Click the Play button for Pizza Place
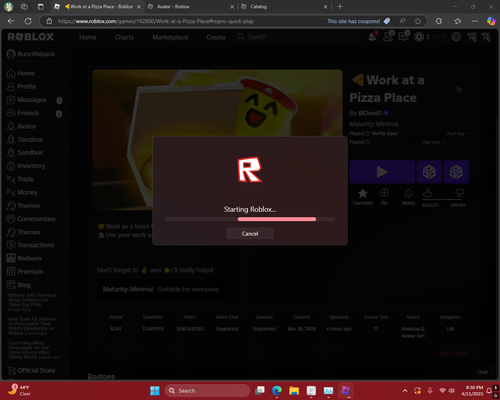 382,172
